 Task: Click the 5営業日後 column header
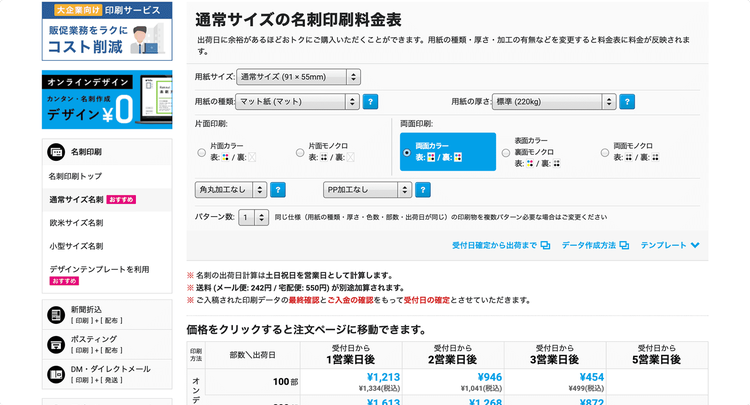[657, 355]
